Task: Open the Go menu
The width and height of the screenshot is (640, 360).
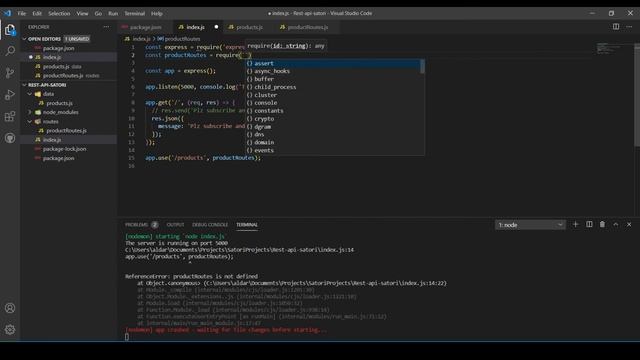Action: [98, 13]
